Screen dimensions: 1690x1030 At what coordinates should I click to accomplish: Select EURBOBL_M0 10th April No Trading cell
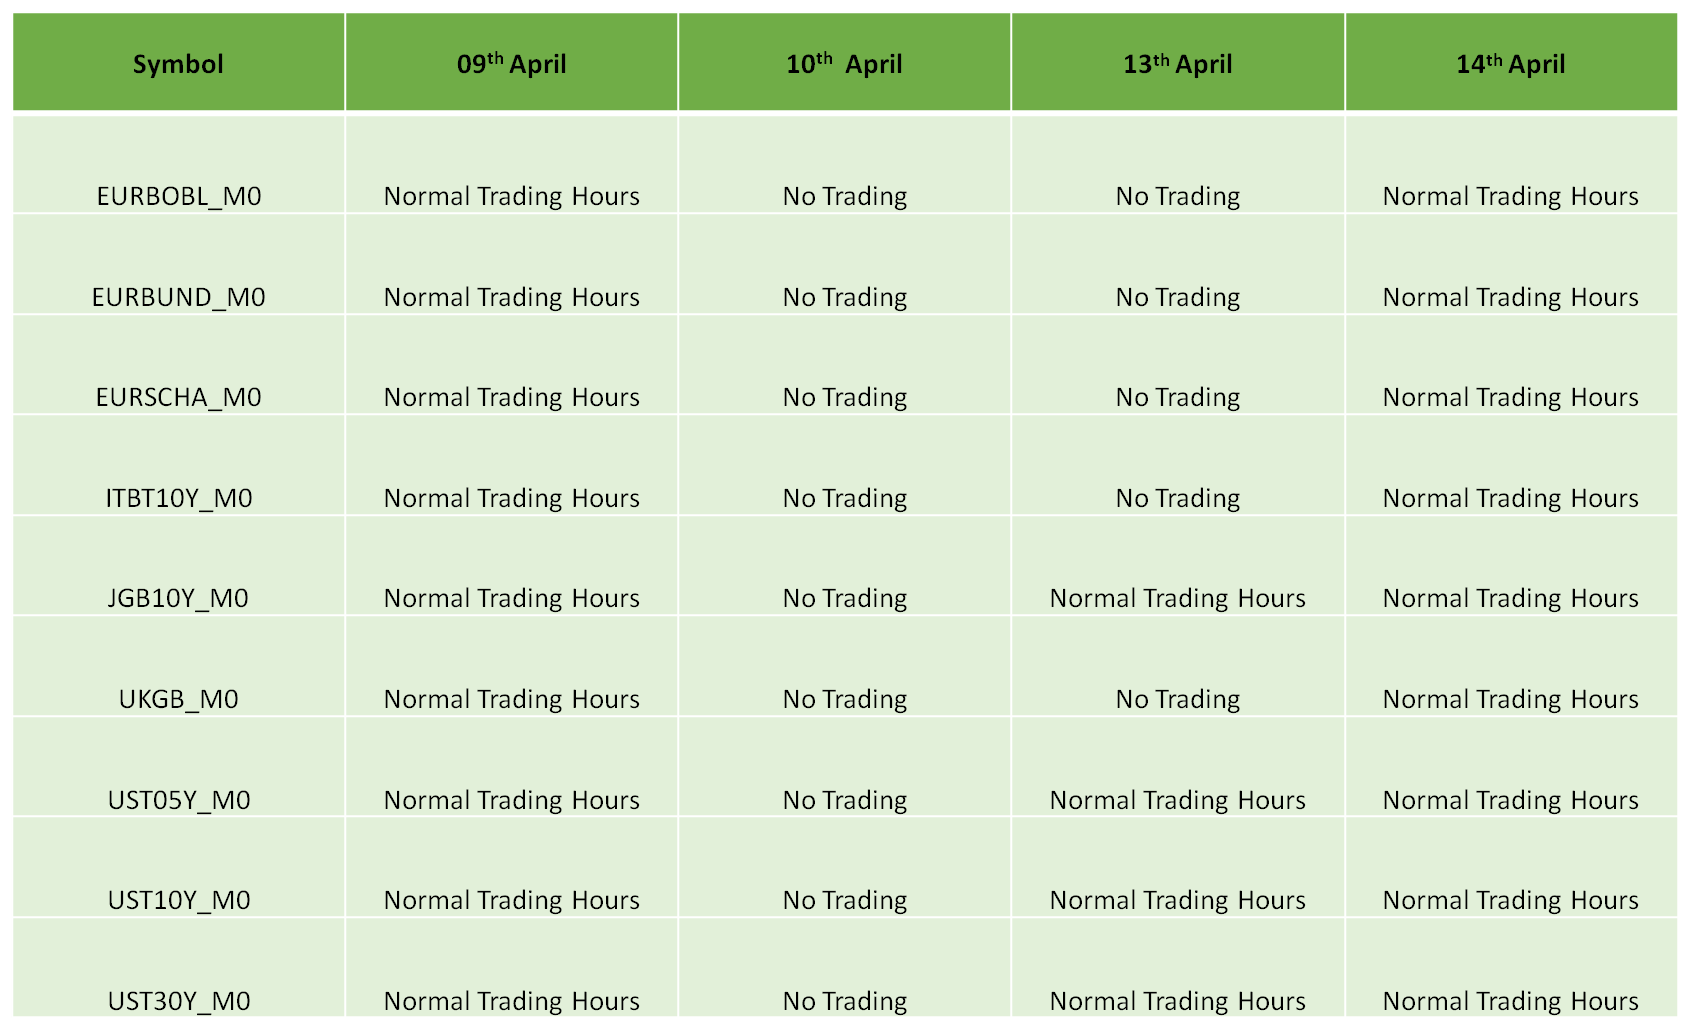(x=845, y=164)
